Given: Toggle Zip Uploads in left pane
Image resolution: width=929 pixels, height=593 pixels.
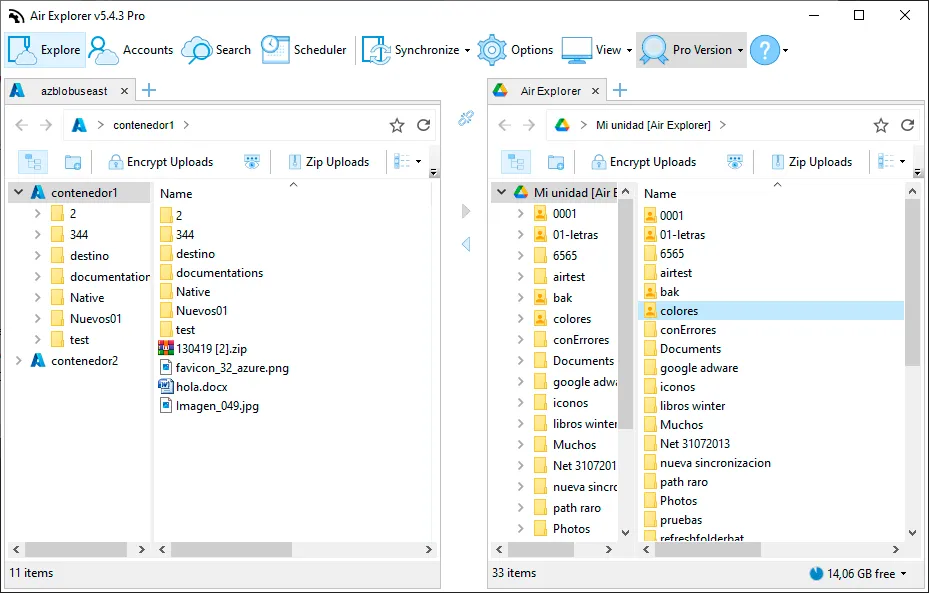Looking at the screenshot, I should tap(328, 162).
